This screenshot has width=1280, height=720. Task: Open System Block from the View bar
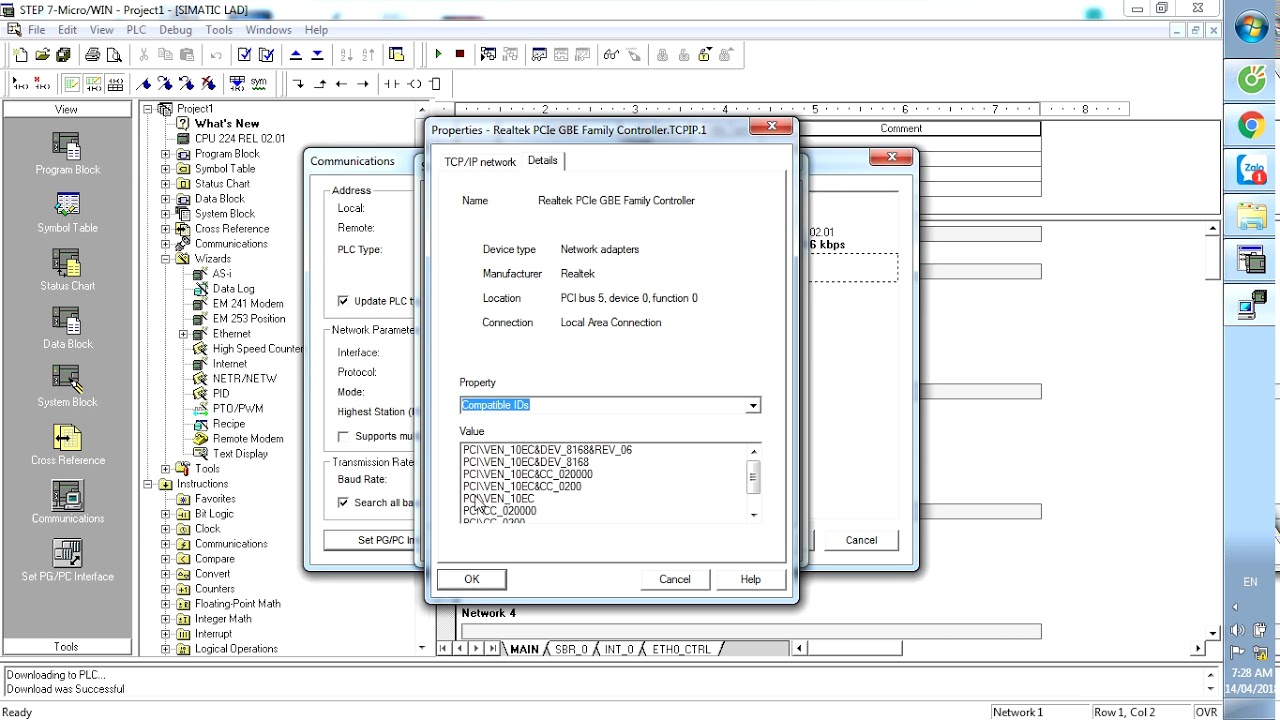point(67,387)
